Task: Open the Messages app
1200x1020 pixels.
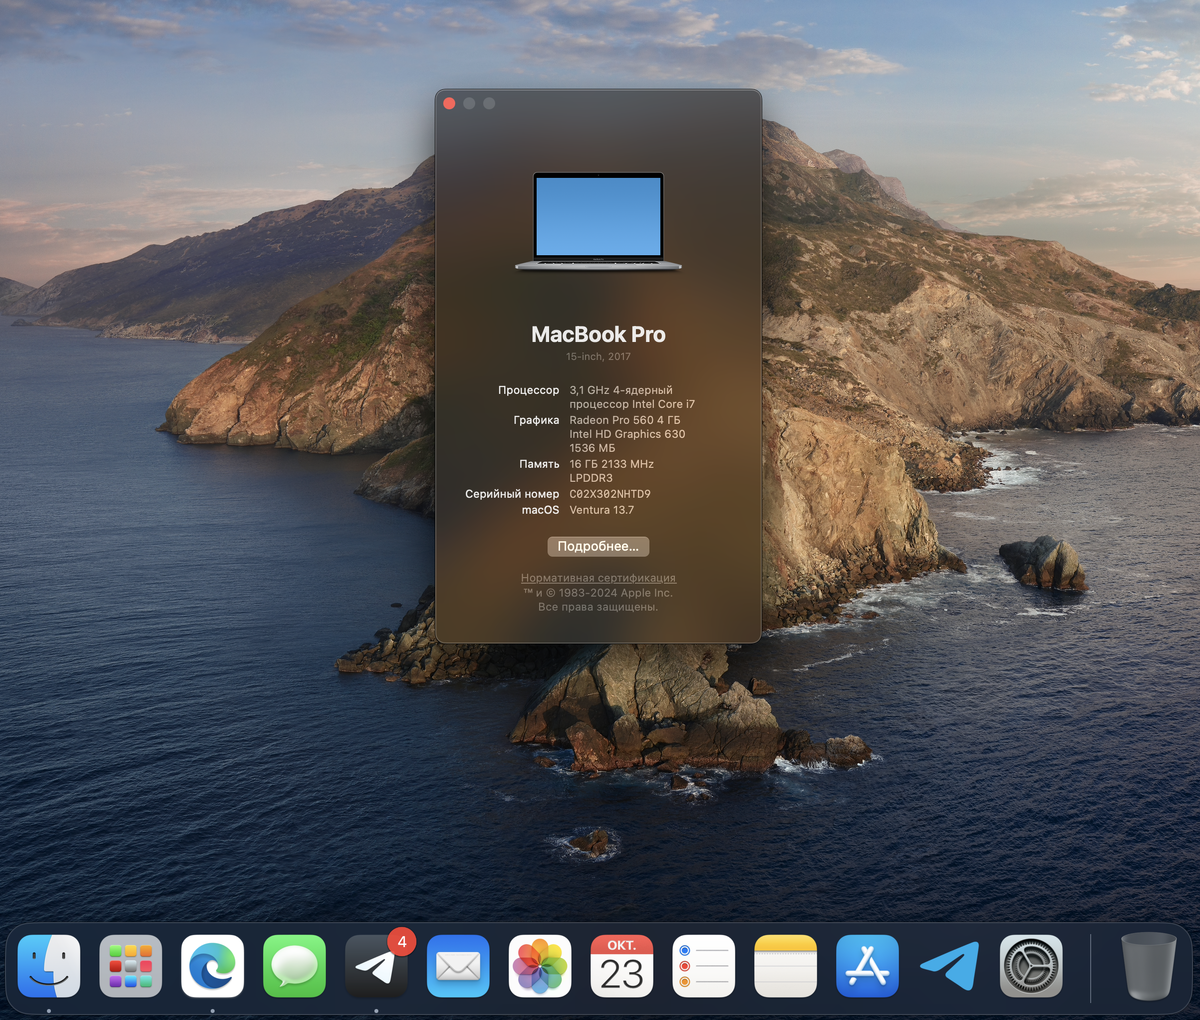Action: click(295, 966)
